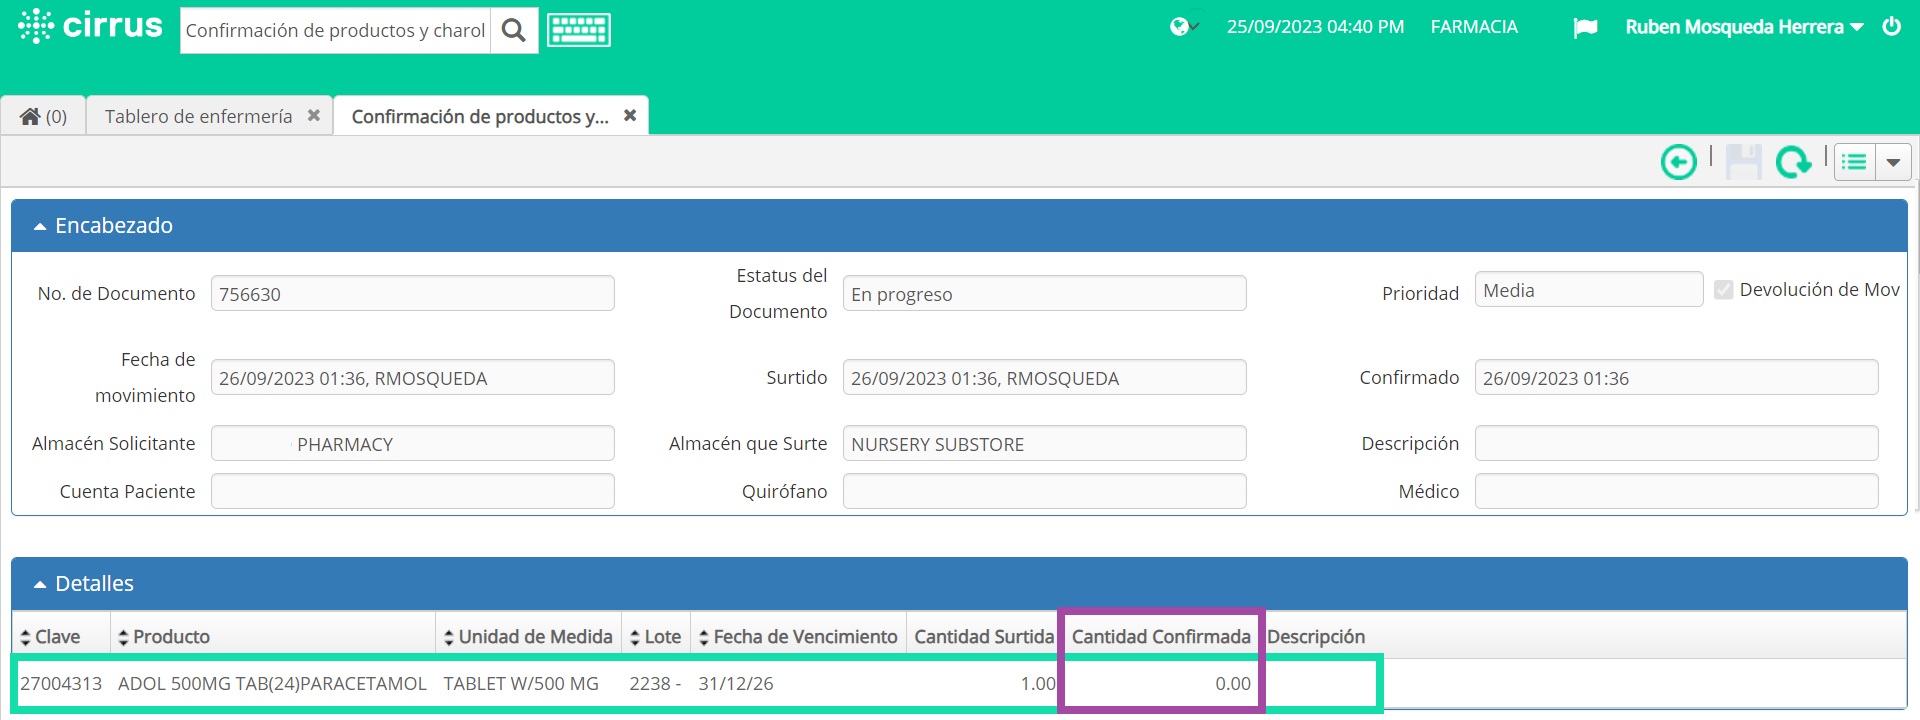Screen dimensions: 1920x720
Task: Switch to the Tablero de enfermería tab
Action: (x=199, y=117)
